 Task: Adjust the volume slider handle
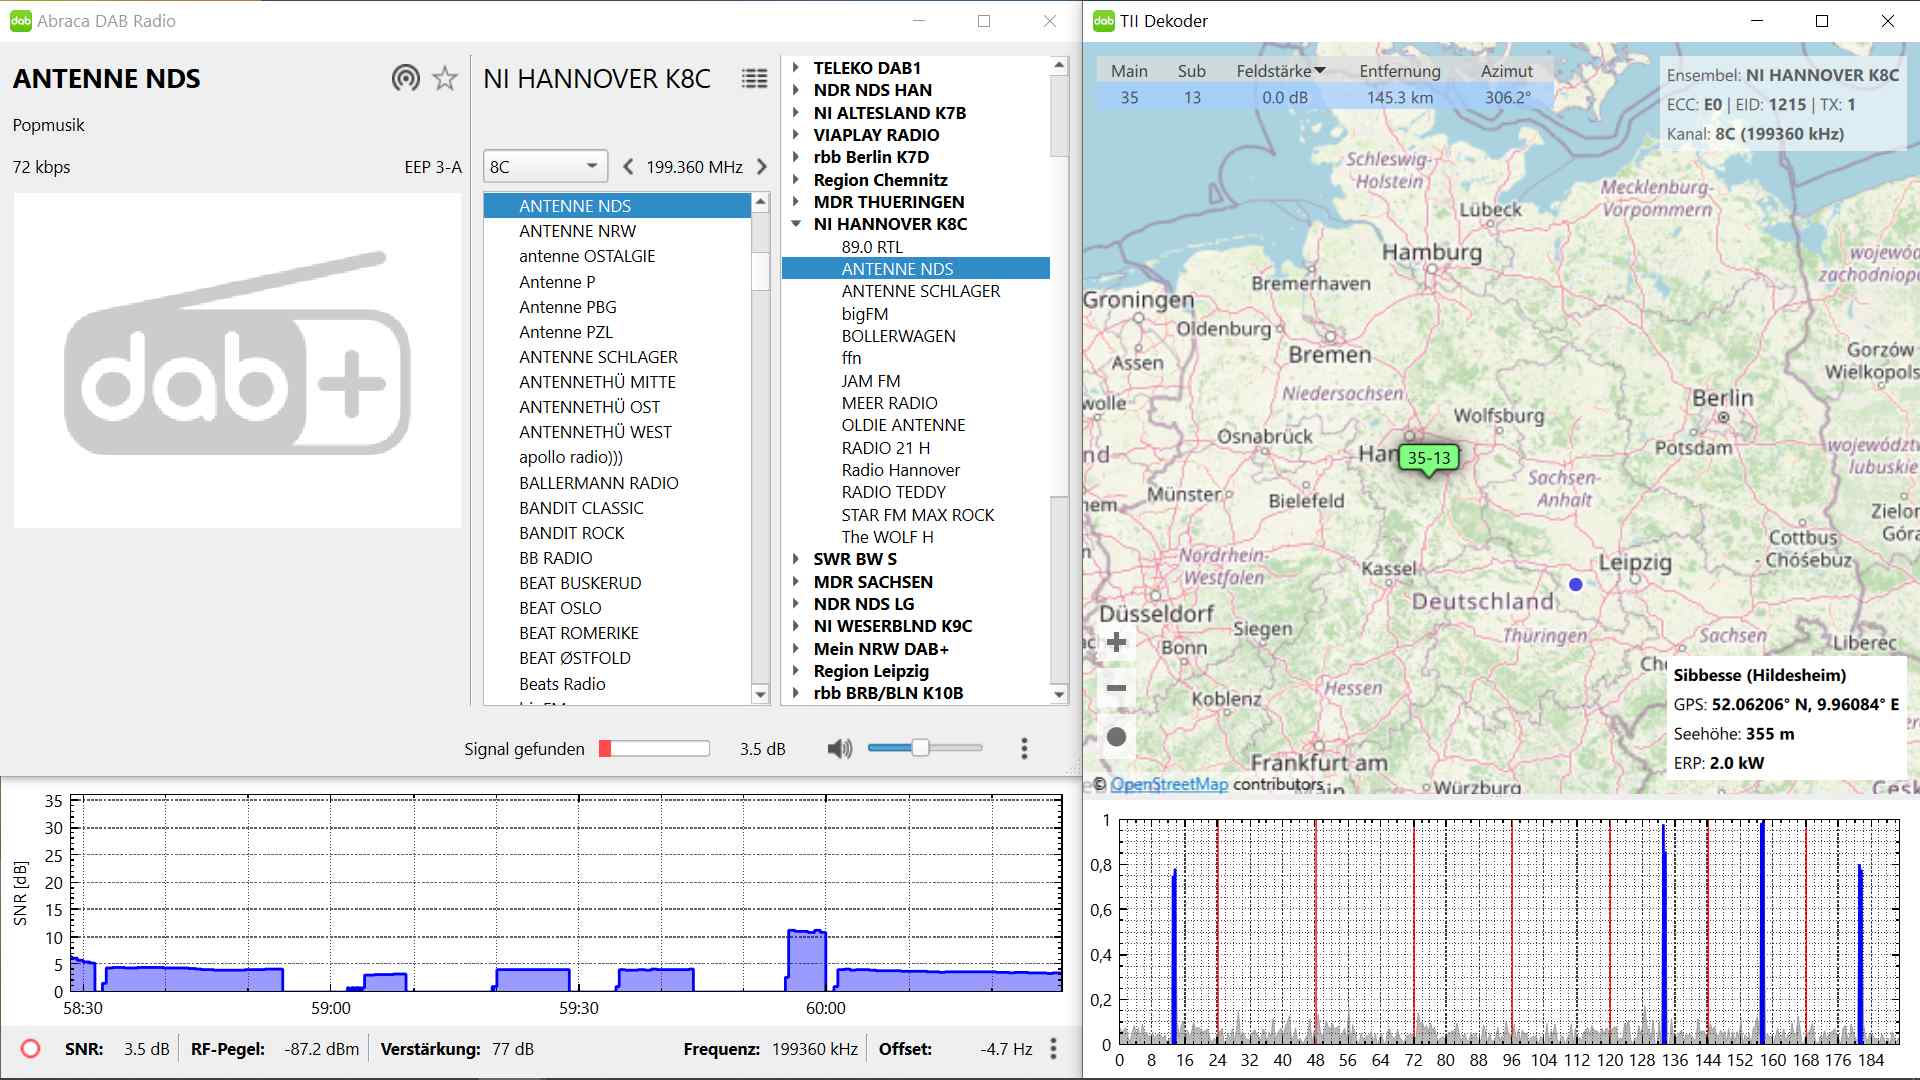[x=920, y=748]
